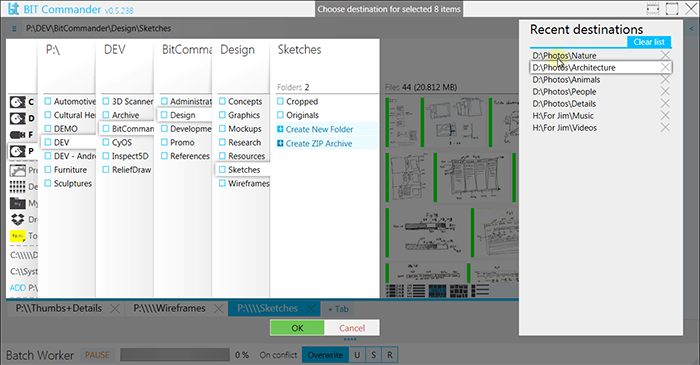
Task: Switch to the P:\\Thumbs+Details tab
Action: [58, 308]
